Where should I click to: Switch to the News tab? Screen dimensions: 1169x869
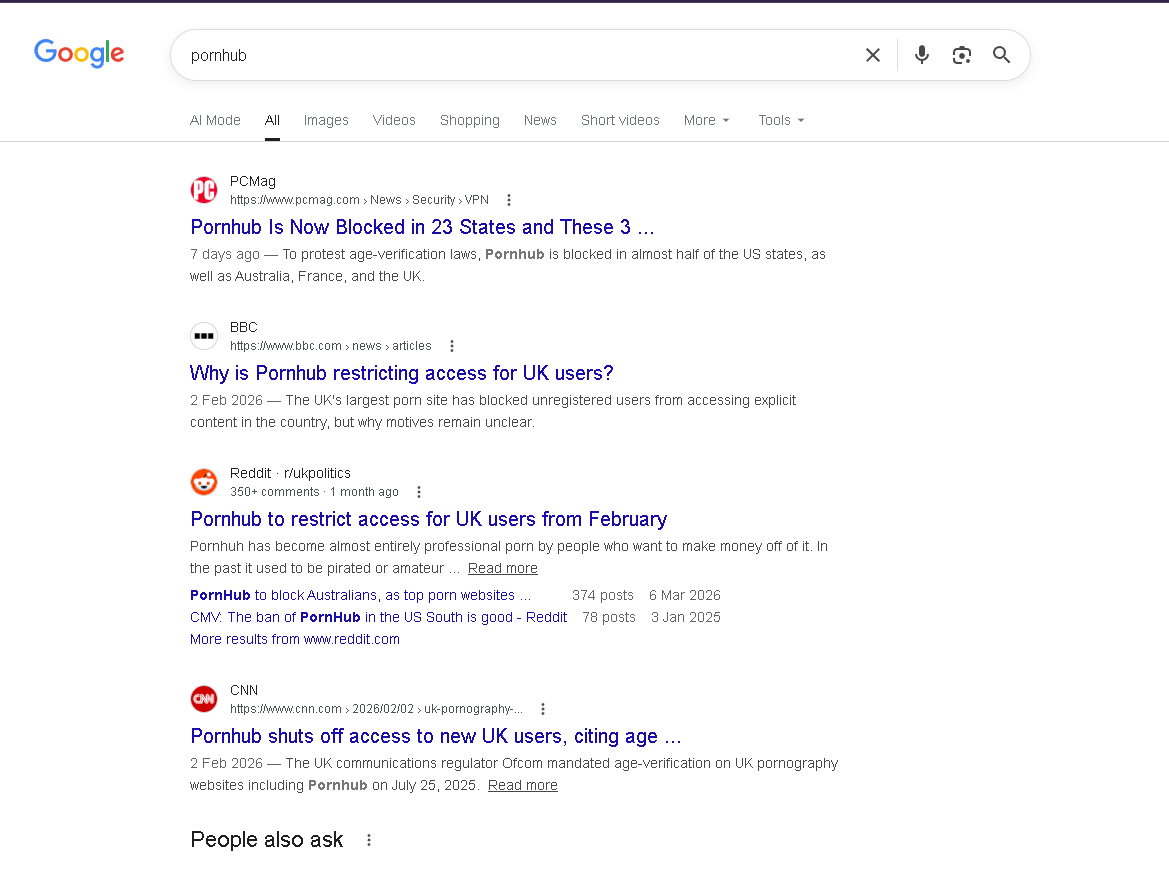[x=540, y=120]
